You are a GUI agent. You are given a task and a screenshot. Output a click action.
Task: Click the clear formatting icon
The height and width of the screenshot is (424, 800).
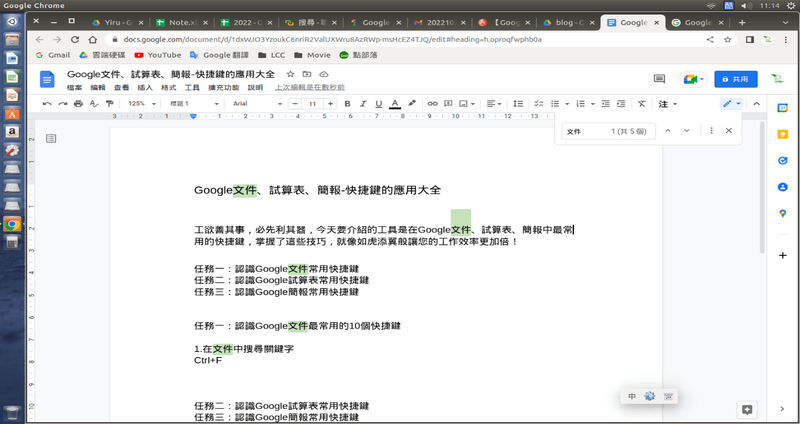pyautogui.click(x=641, y=104)
